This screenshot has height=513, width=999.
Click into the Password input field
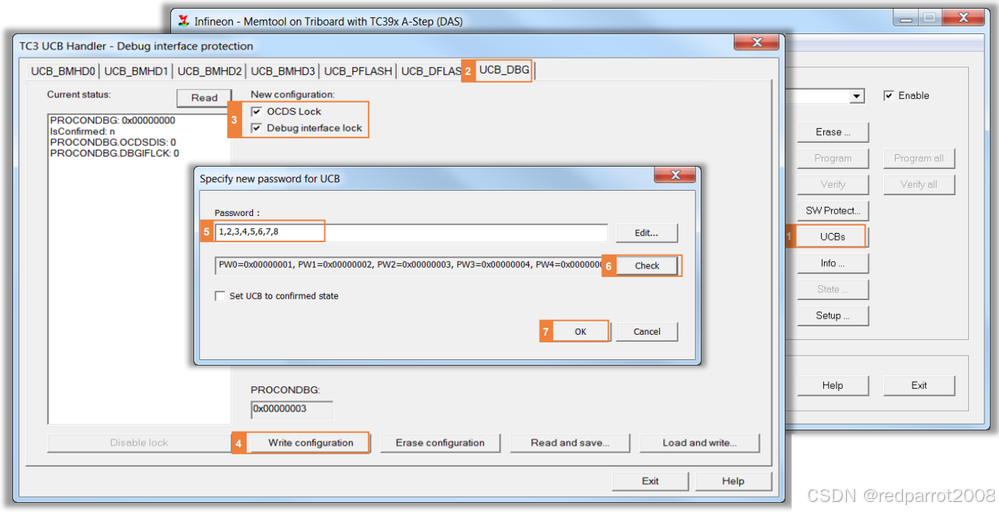coord(411,232)
